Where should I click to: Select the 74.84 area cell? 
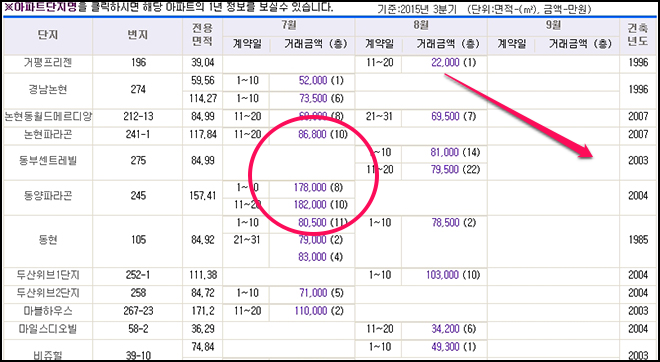coord(202,347)
